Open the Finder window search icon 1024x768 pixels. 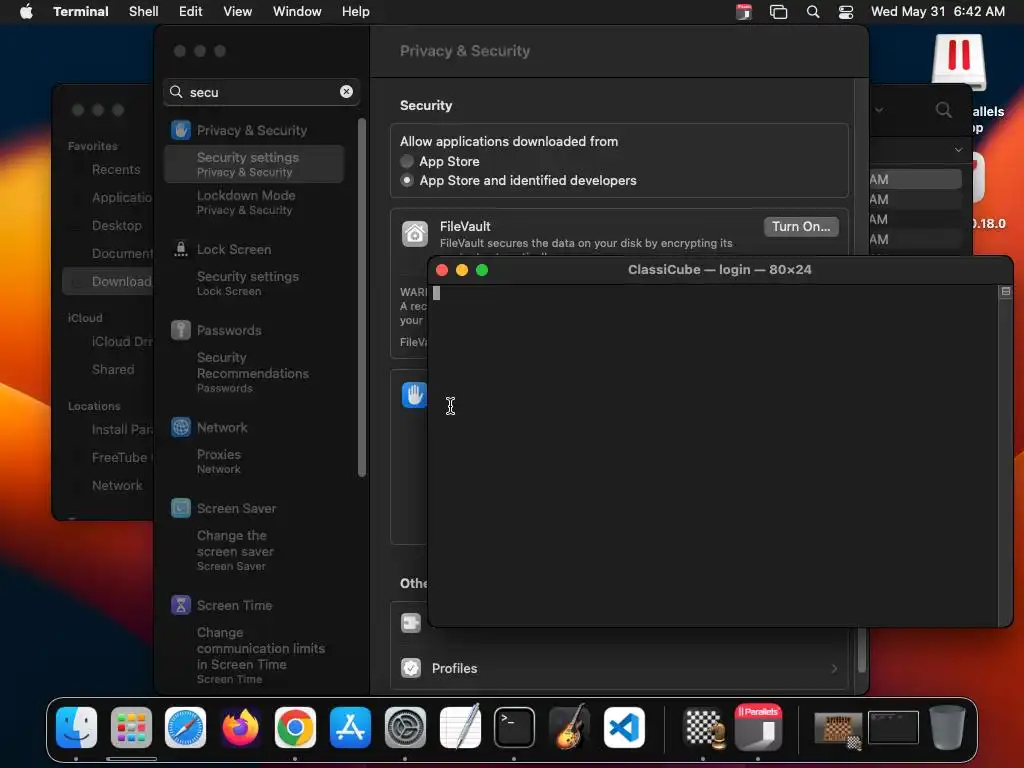[944, 110]
